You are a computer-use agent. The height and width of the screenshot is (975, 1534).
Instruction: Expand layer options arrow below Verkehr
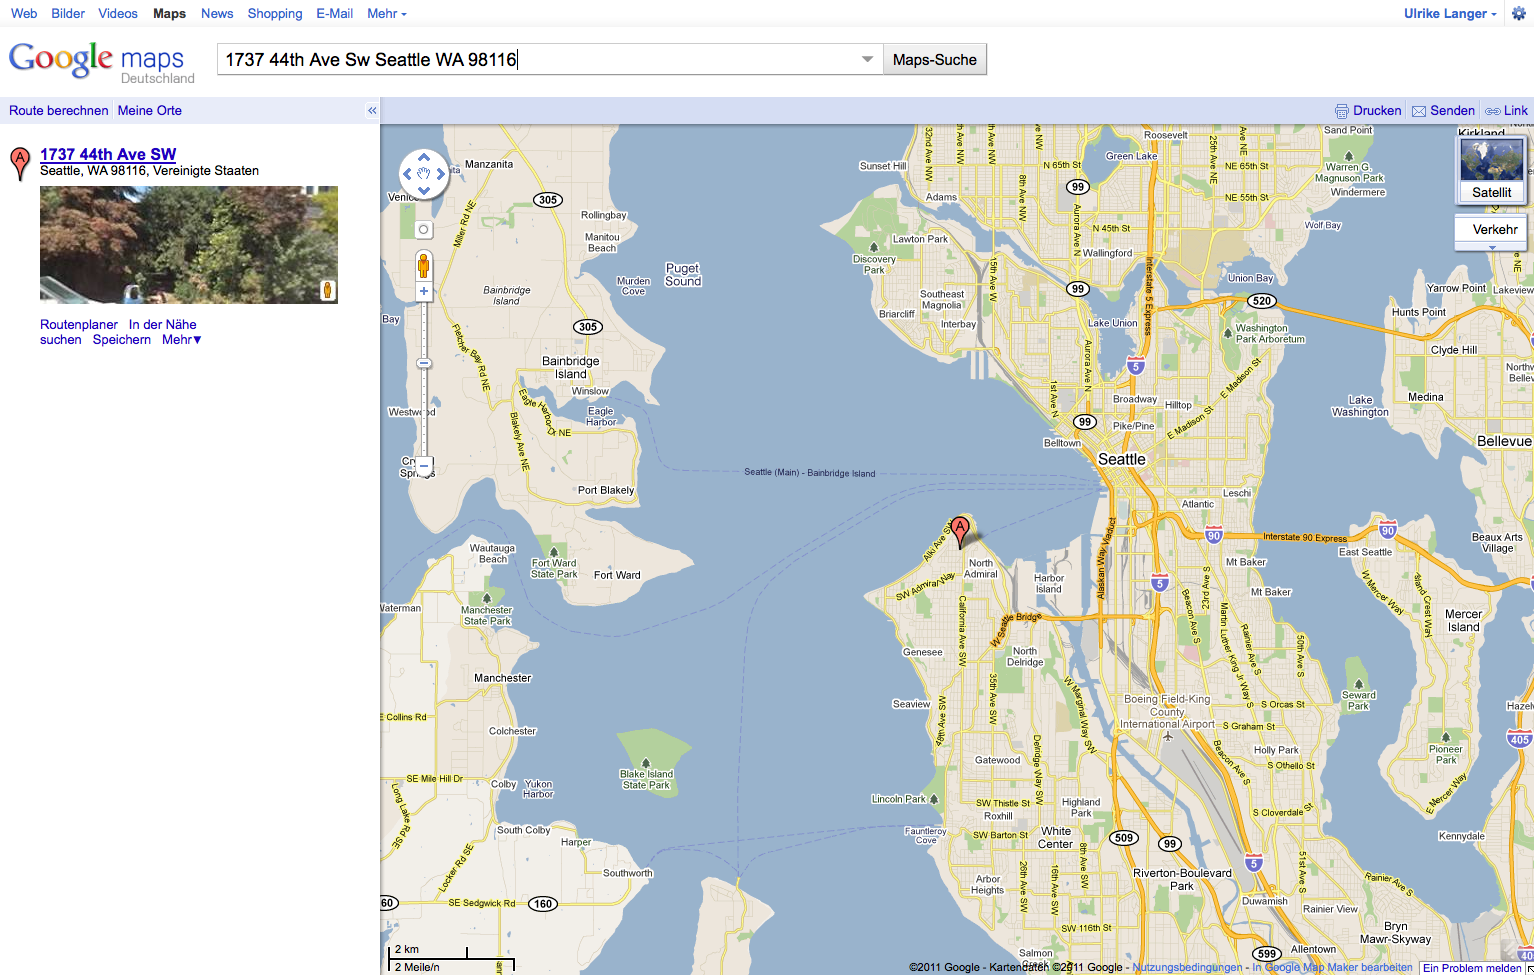coord(1492,247)
